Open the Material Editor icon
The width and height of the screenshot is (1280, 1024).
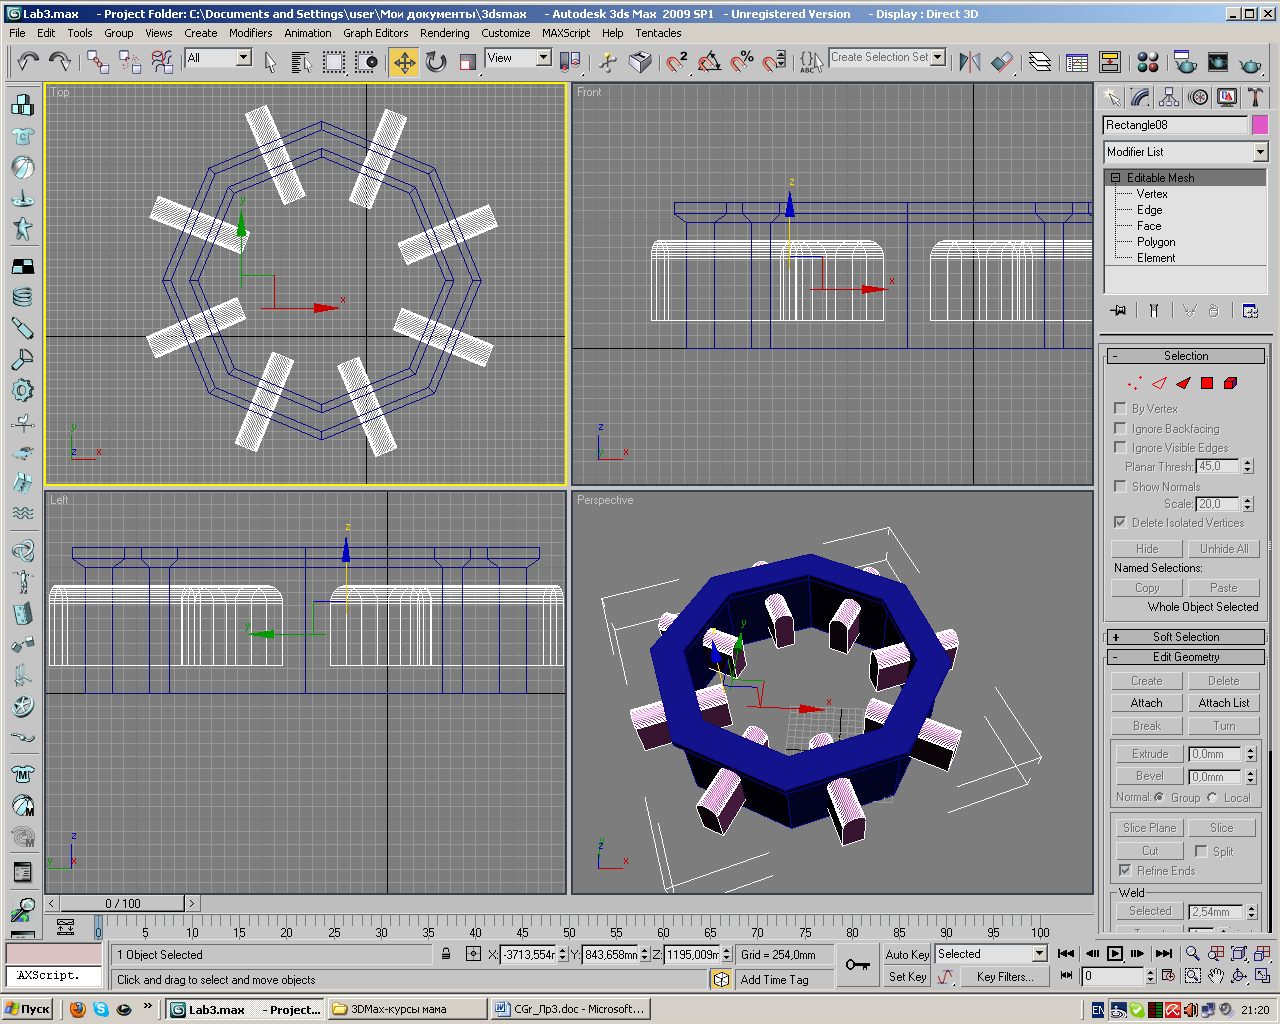tap(1148, 62)
